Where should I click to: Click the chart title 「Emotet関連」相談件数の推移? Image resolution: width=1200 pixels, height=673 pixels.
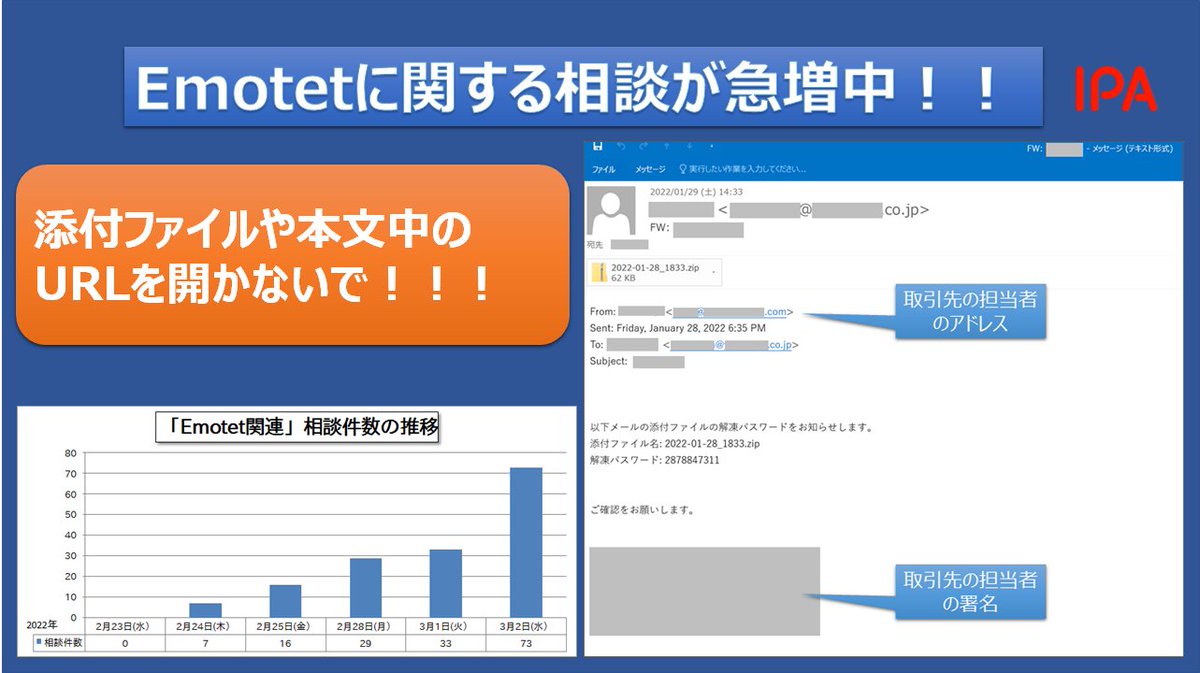pos(298,428)
